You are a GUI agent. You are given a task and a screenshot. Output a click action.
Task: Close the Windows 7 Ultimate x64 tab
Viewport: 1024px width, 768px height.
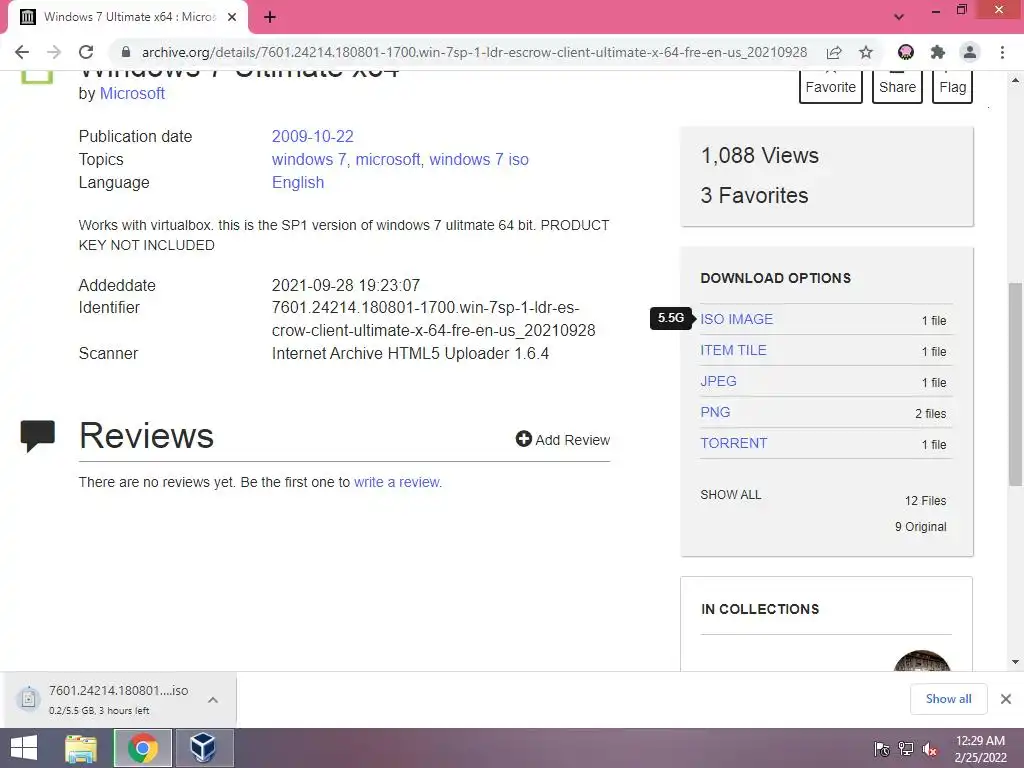point(232,17)
